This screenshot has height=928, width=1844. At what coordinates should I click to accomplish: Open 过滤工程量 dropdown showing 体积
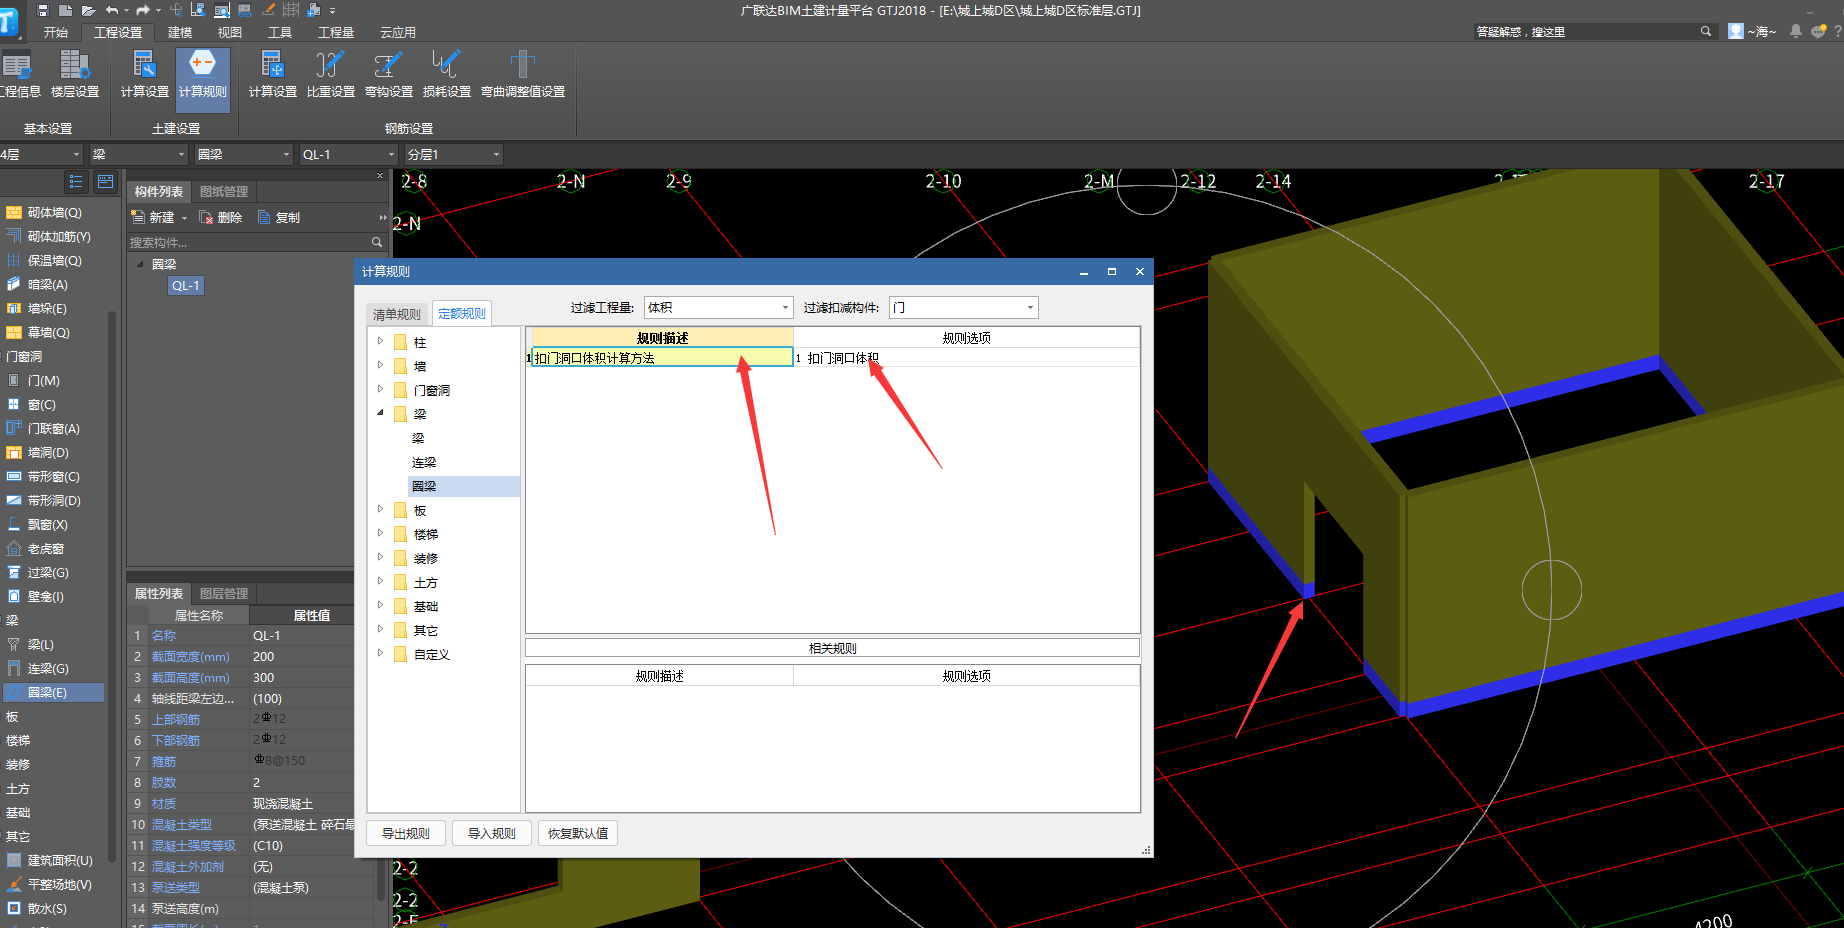click(x=718, y=307)
